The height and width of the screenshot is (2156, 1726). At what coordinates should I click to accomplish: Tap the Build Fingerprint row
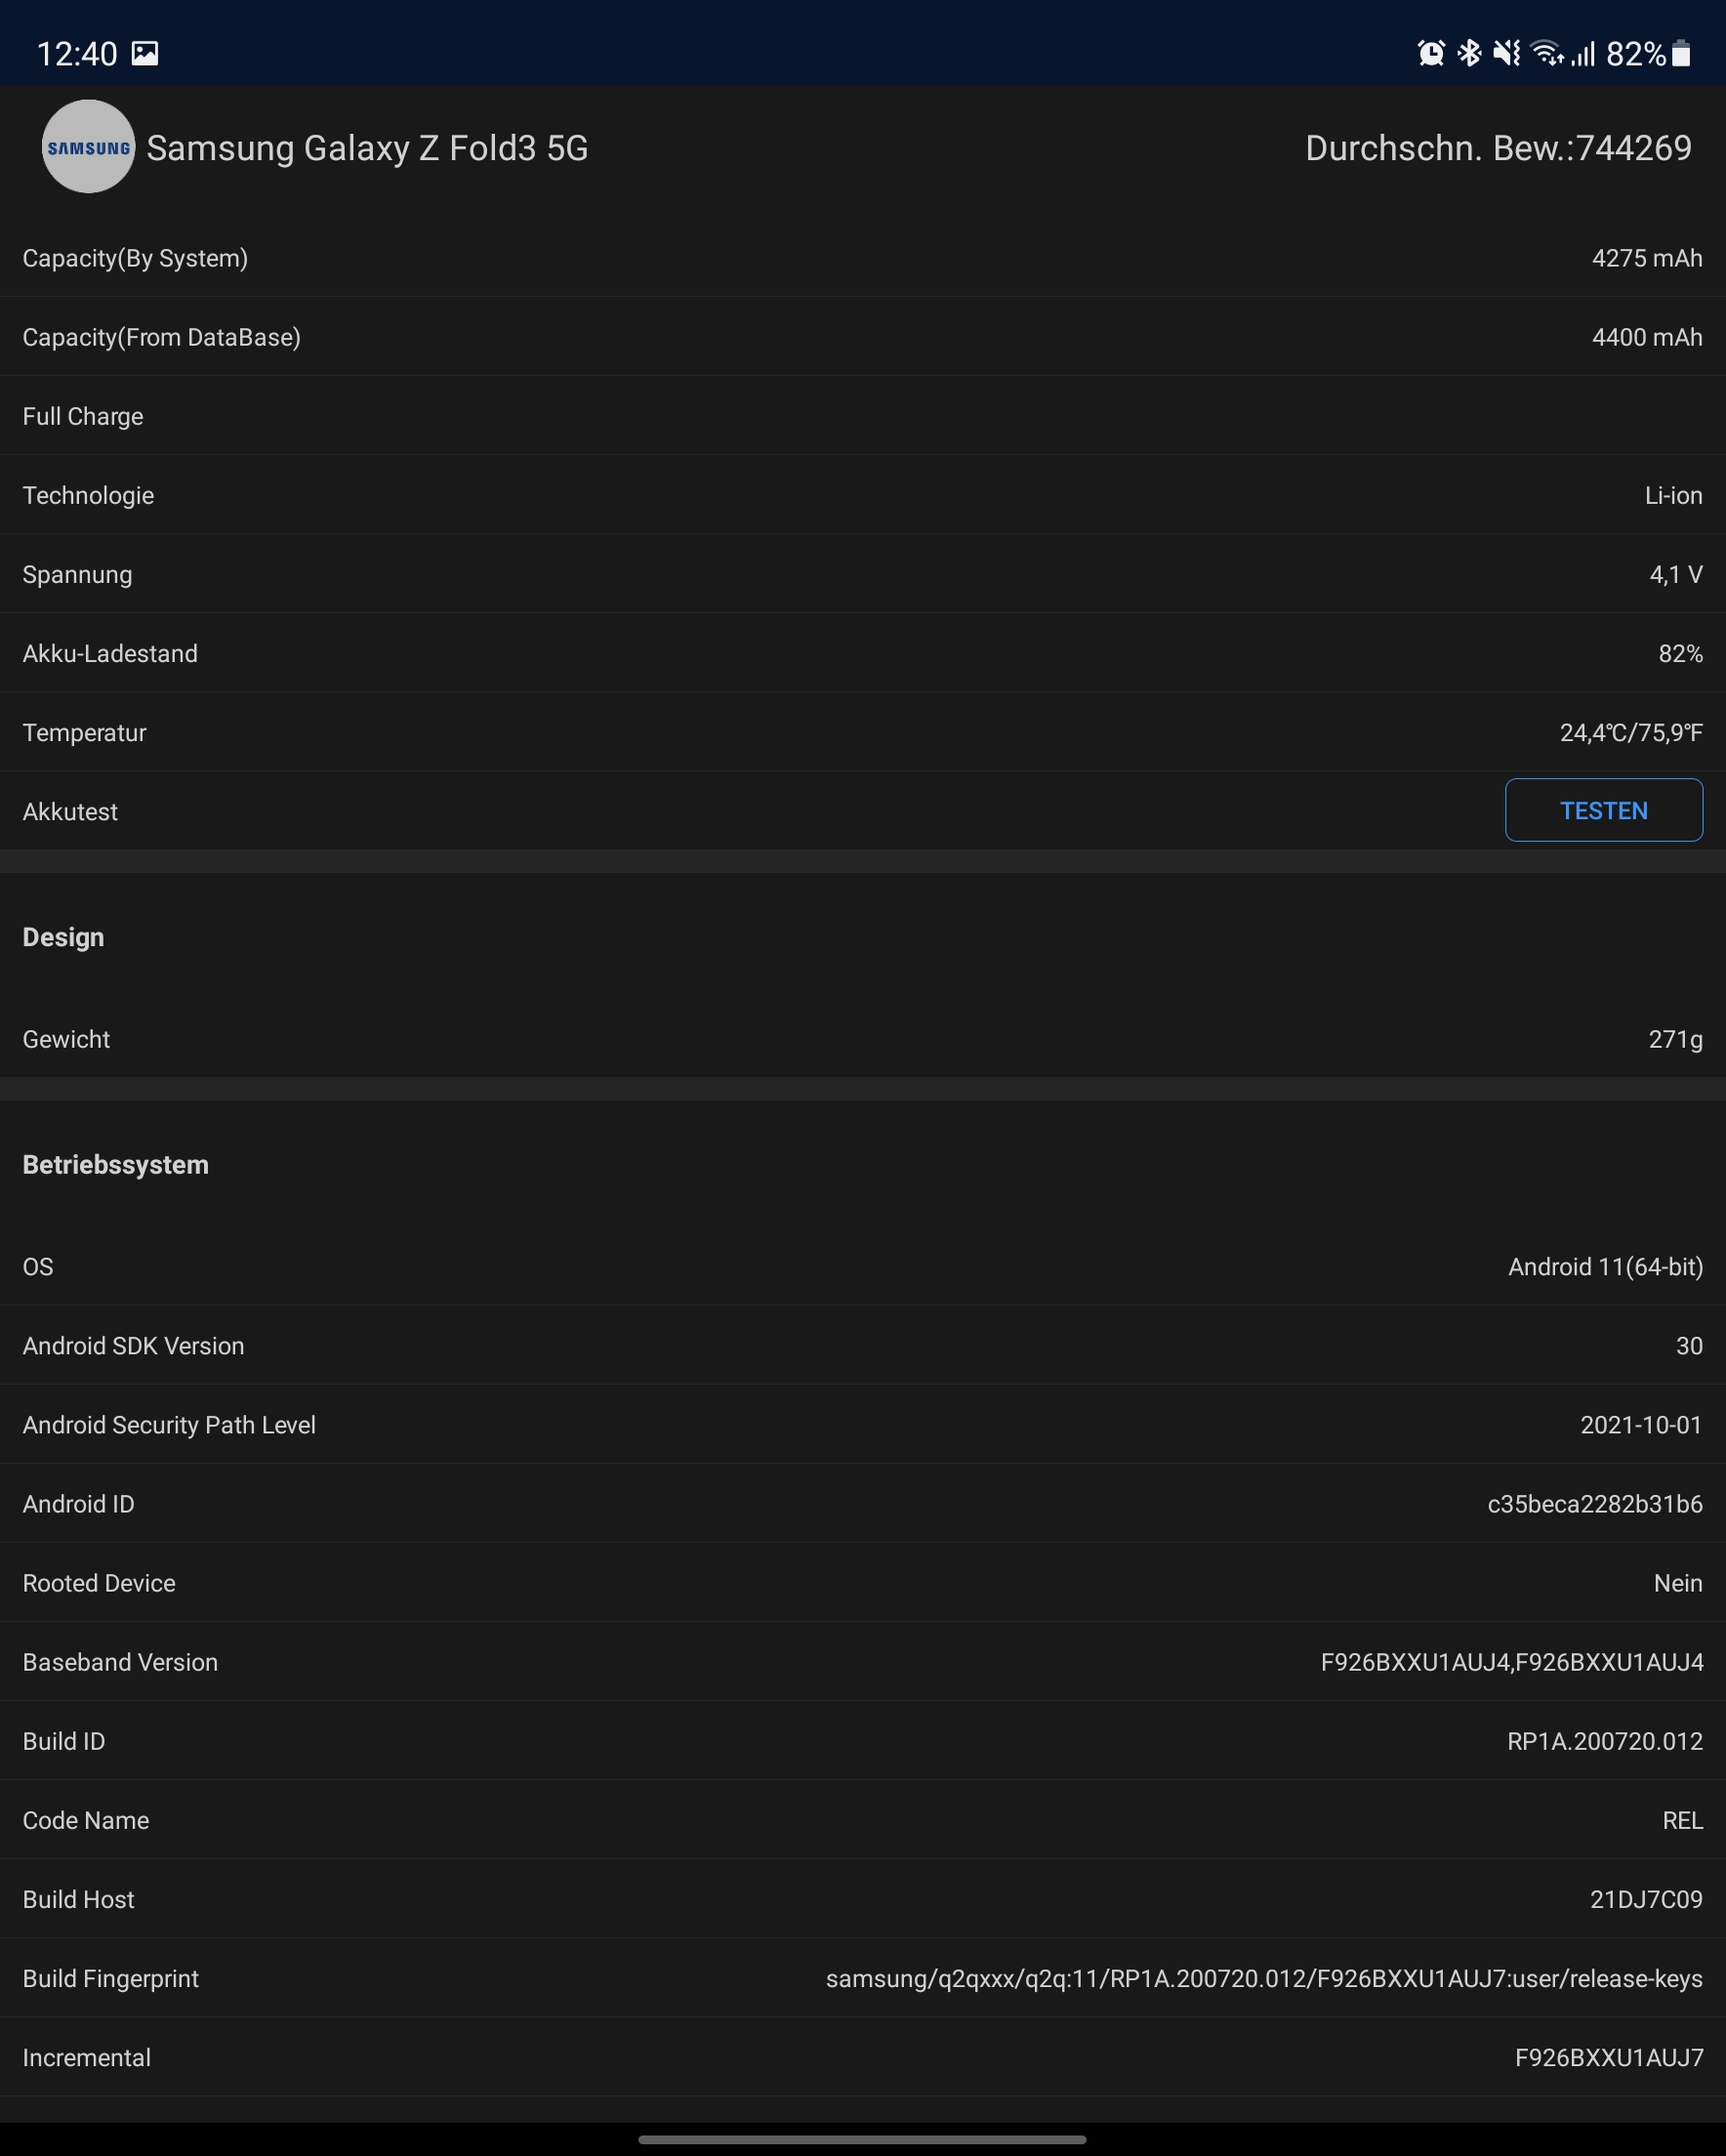863,1979
